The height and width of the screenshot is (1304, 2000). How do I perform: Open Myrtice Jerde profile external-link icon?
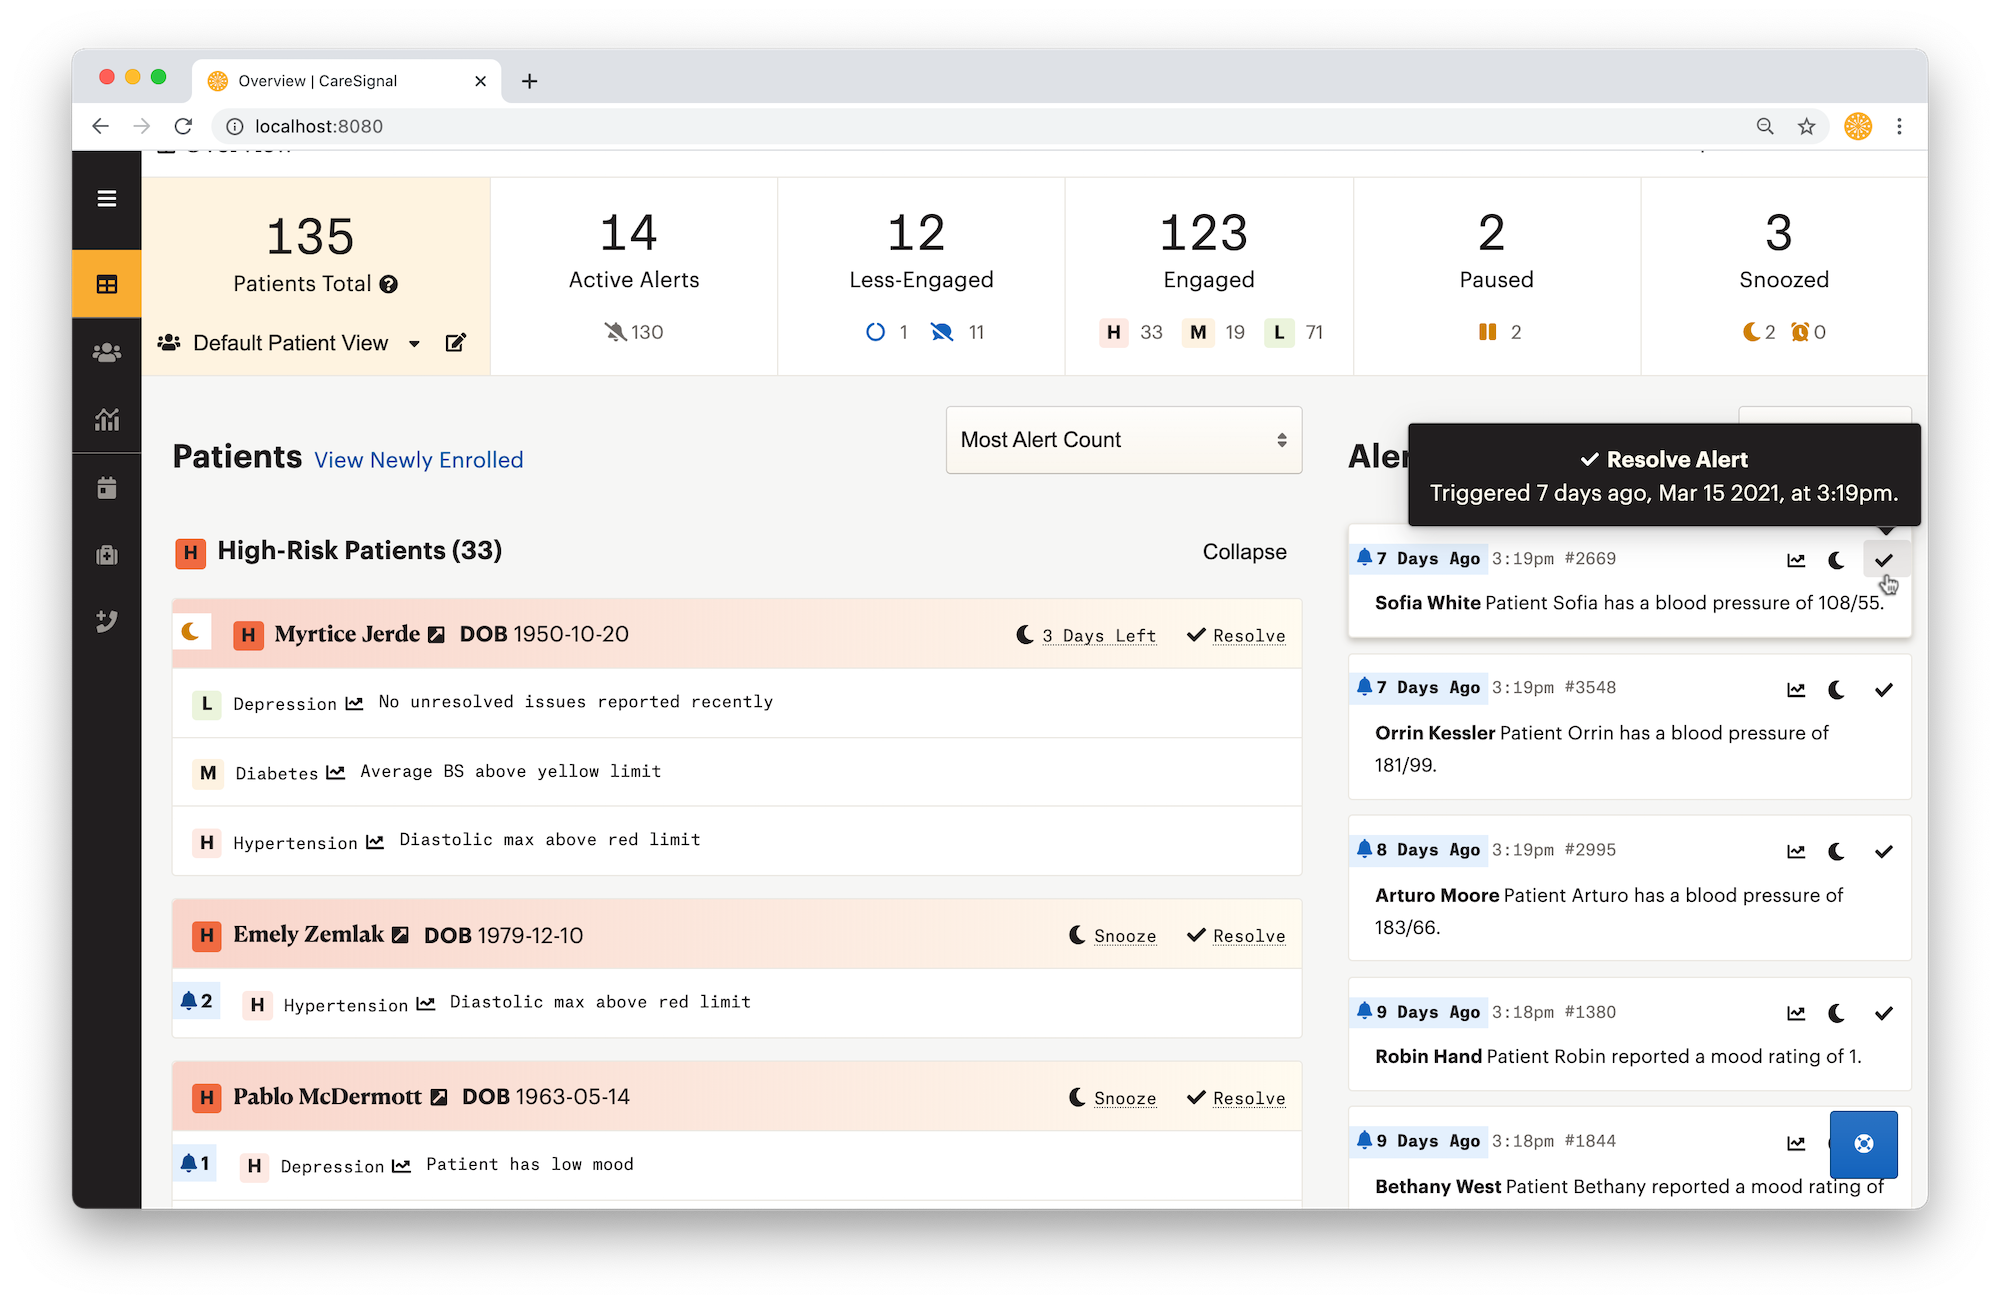[x=436, y=634]
